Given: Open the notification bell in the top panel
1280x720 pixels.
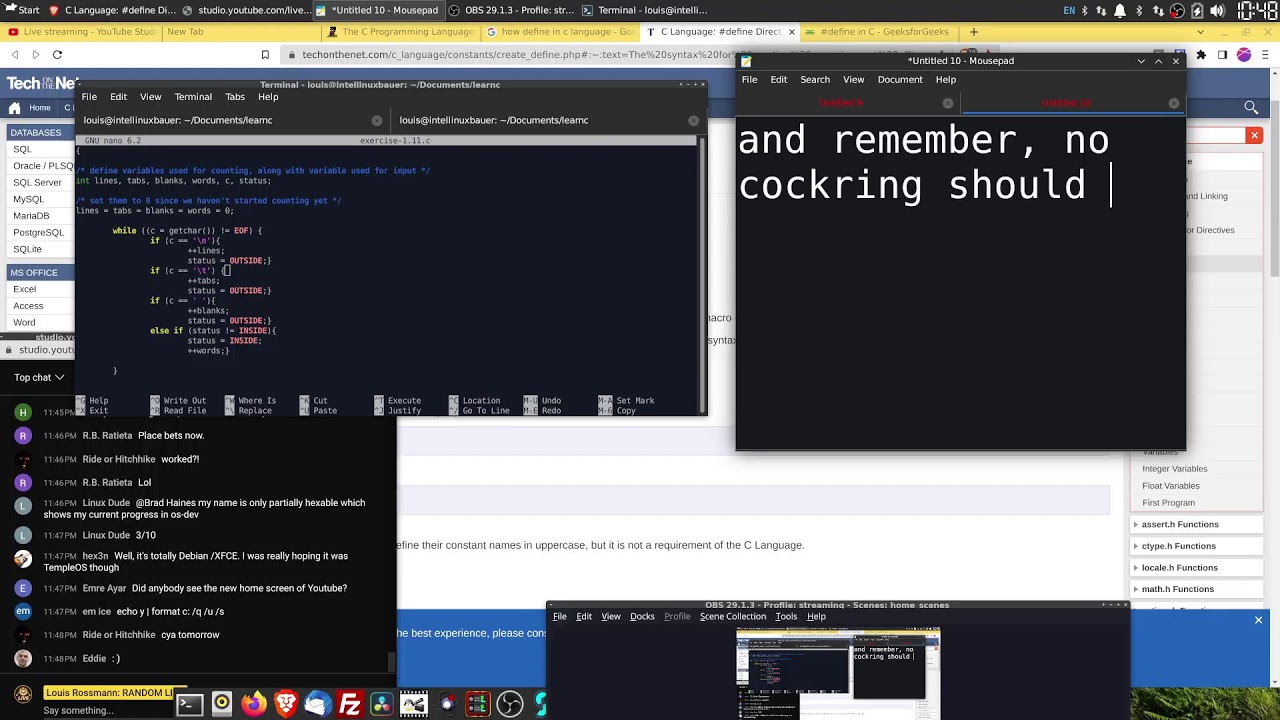Looking at the screenshot, I should click(x=1120, y=11).
